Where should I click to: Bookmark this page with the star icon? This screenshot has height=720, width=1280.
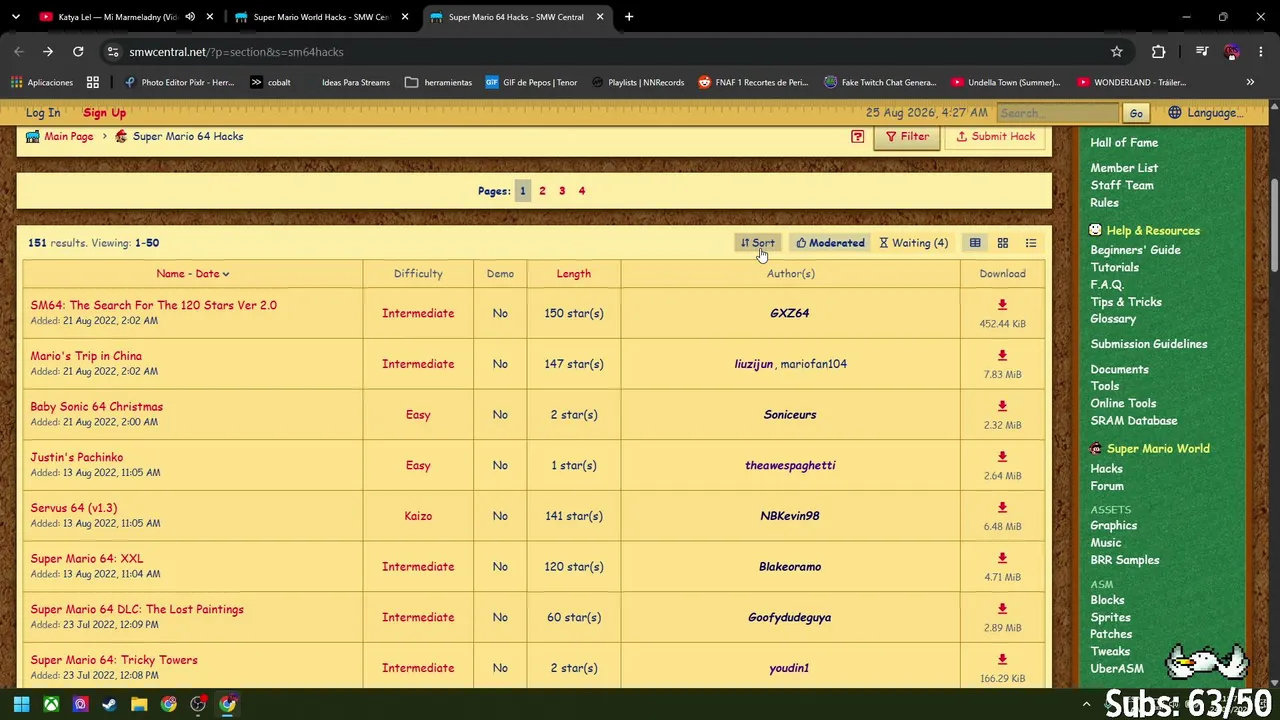1117,52
